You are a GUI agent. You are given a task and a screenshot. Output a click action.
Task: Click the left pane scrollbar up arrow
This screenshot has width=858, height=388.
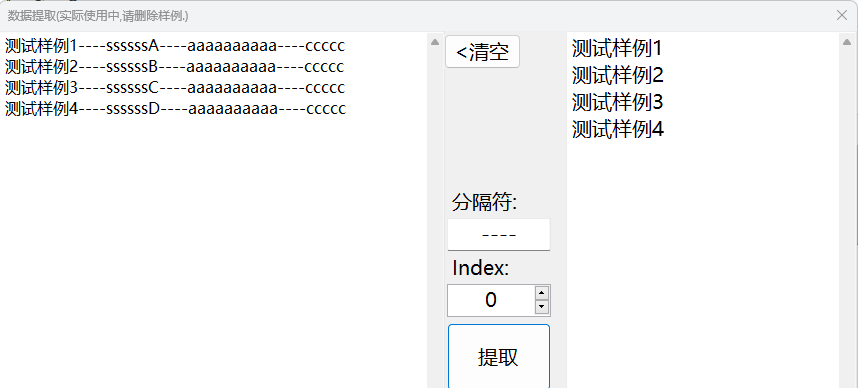tap(434, 42)
